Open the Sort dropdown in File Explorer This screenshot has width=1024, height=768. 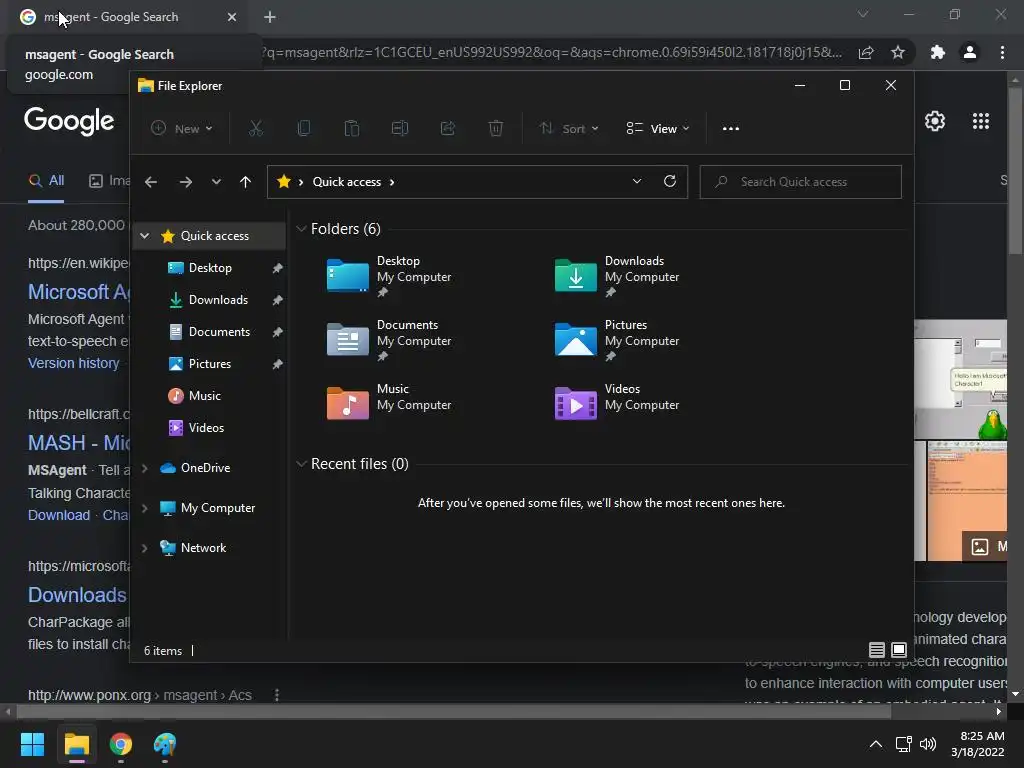569,129
